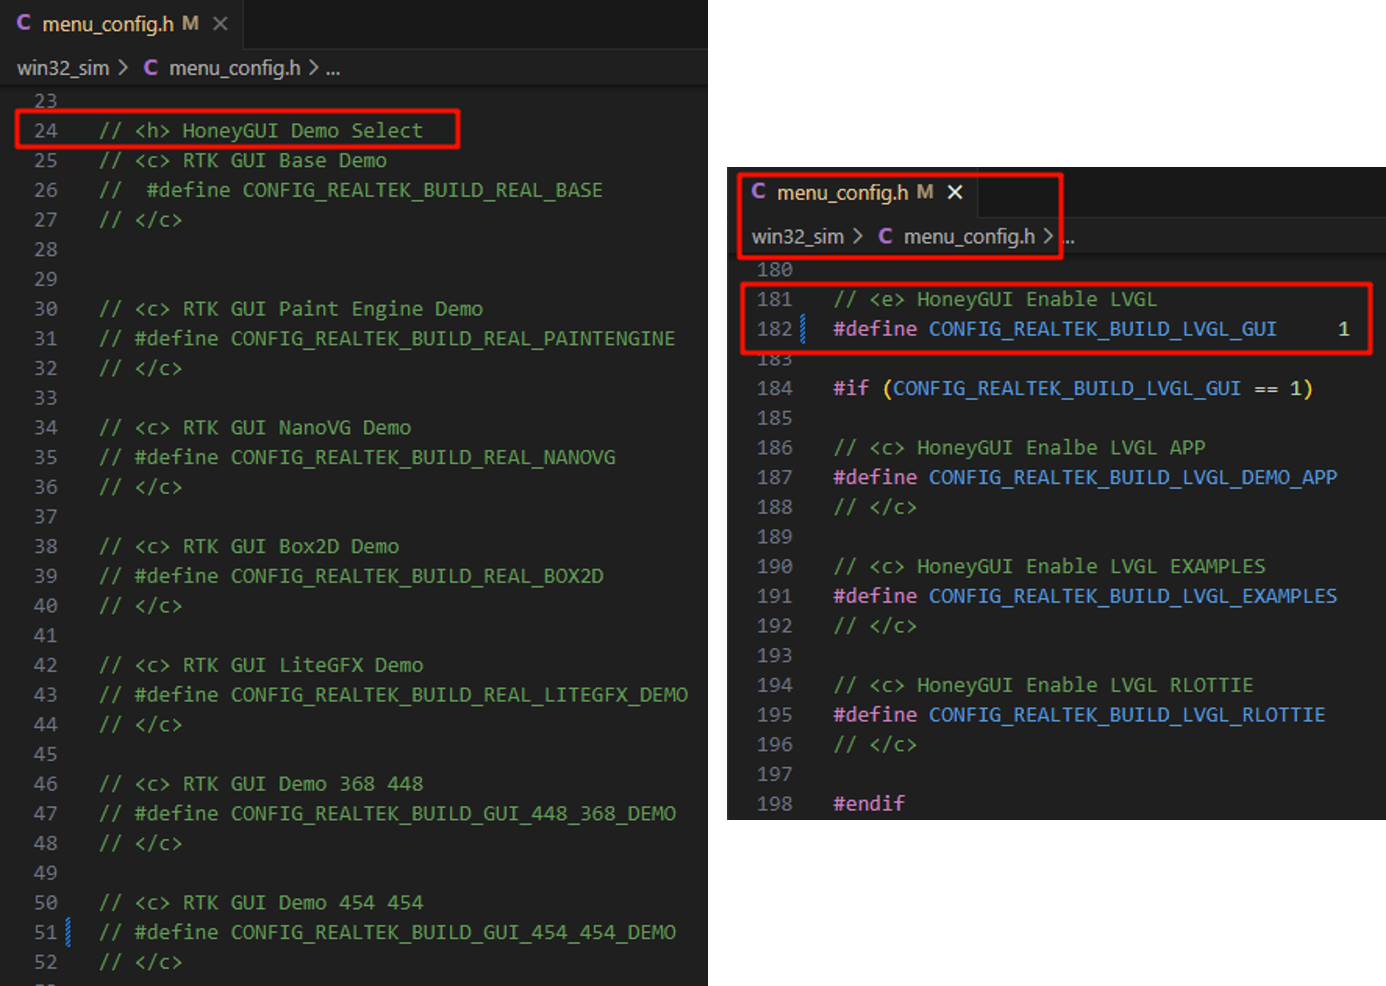Close the menu_config.h tab in left editor

[x=220, y=23]
